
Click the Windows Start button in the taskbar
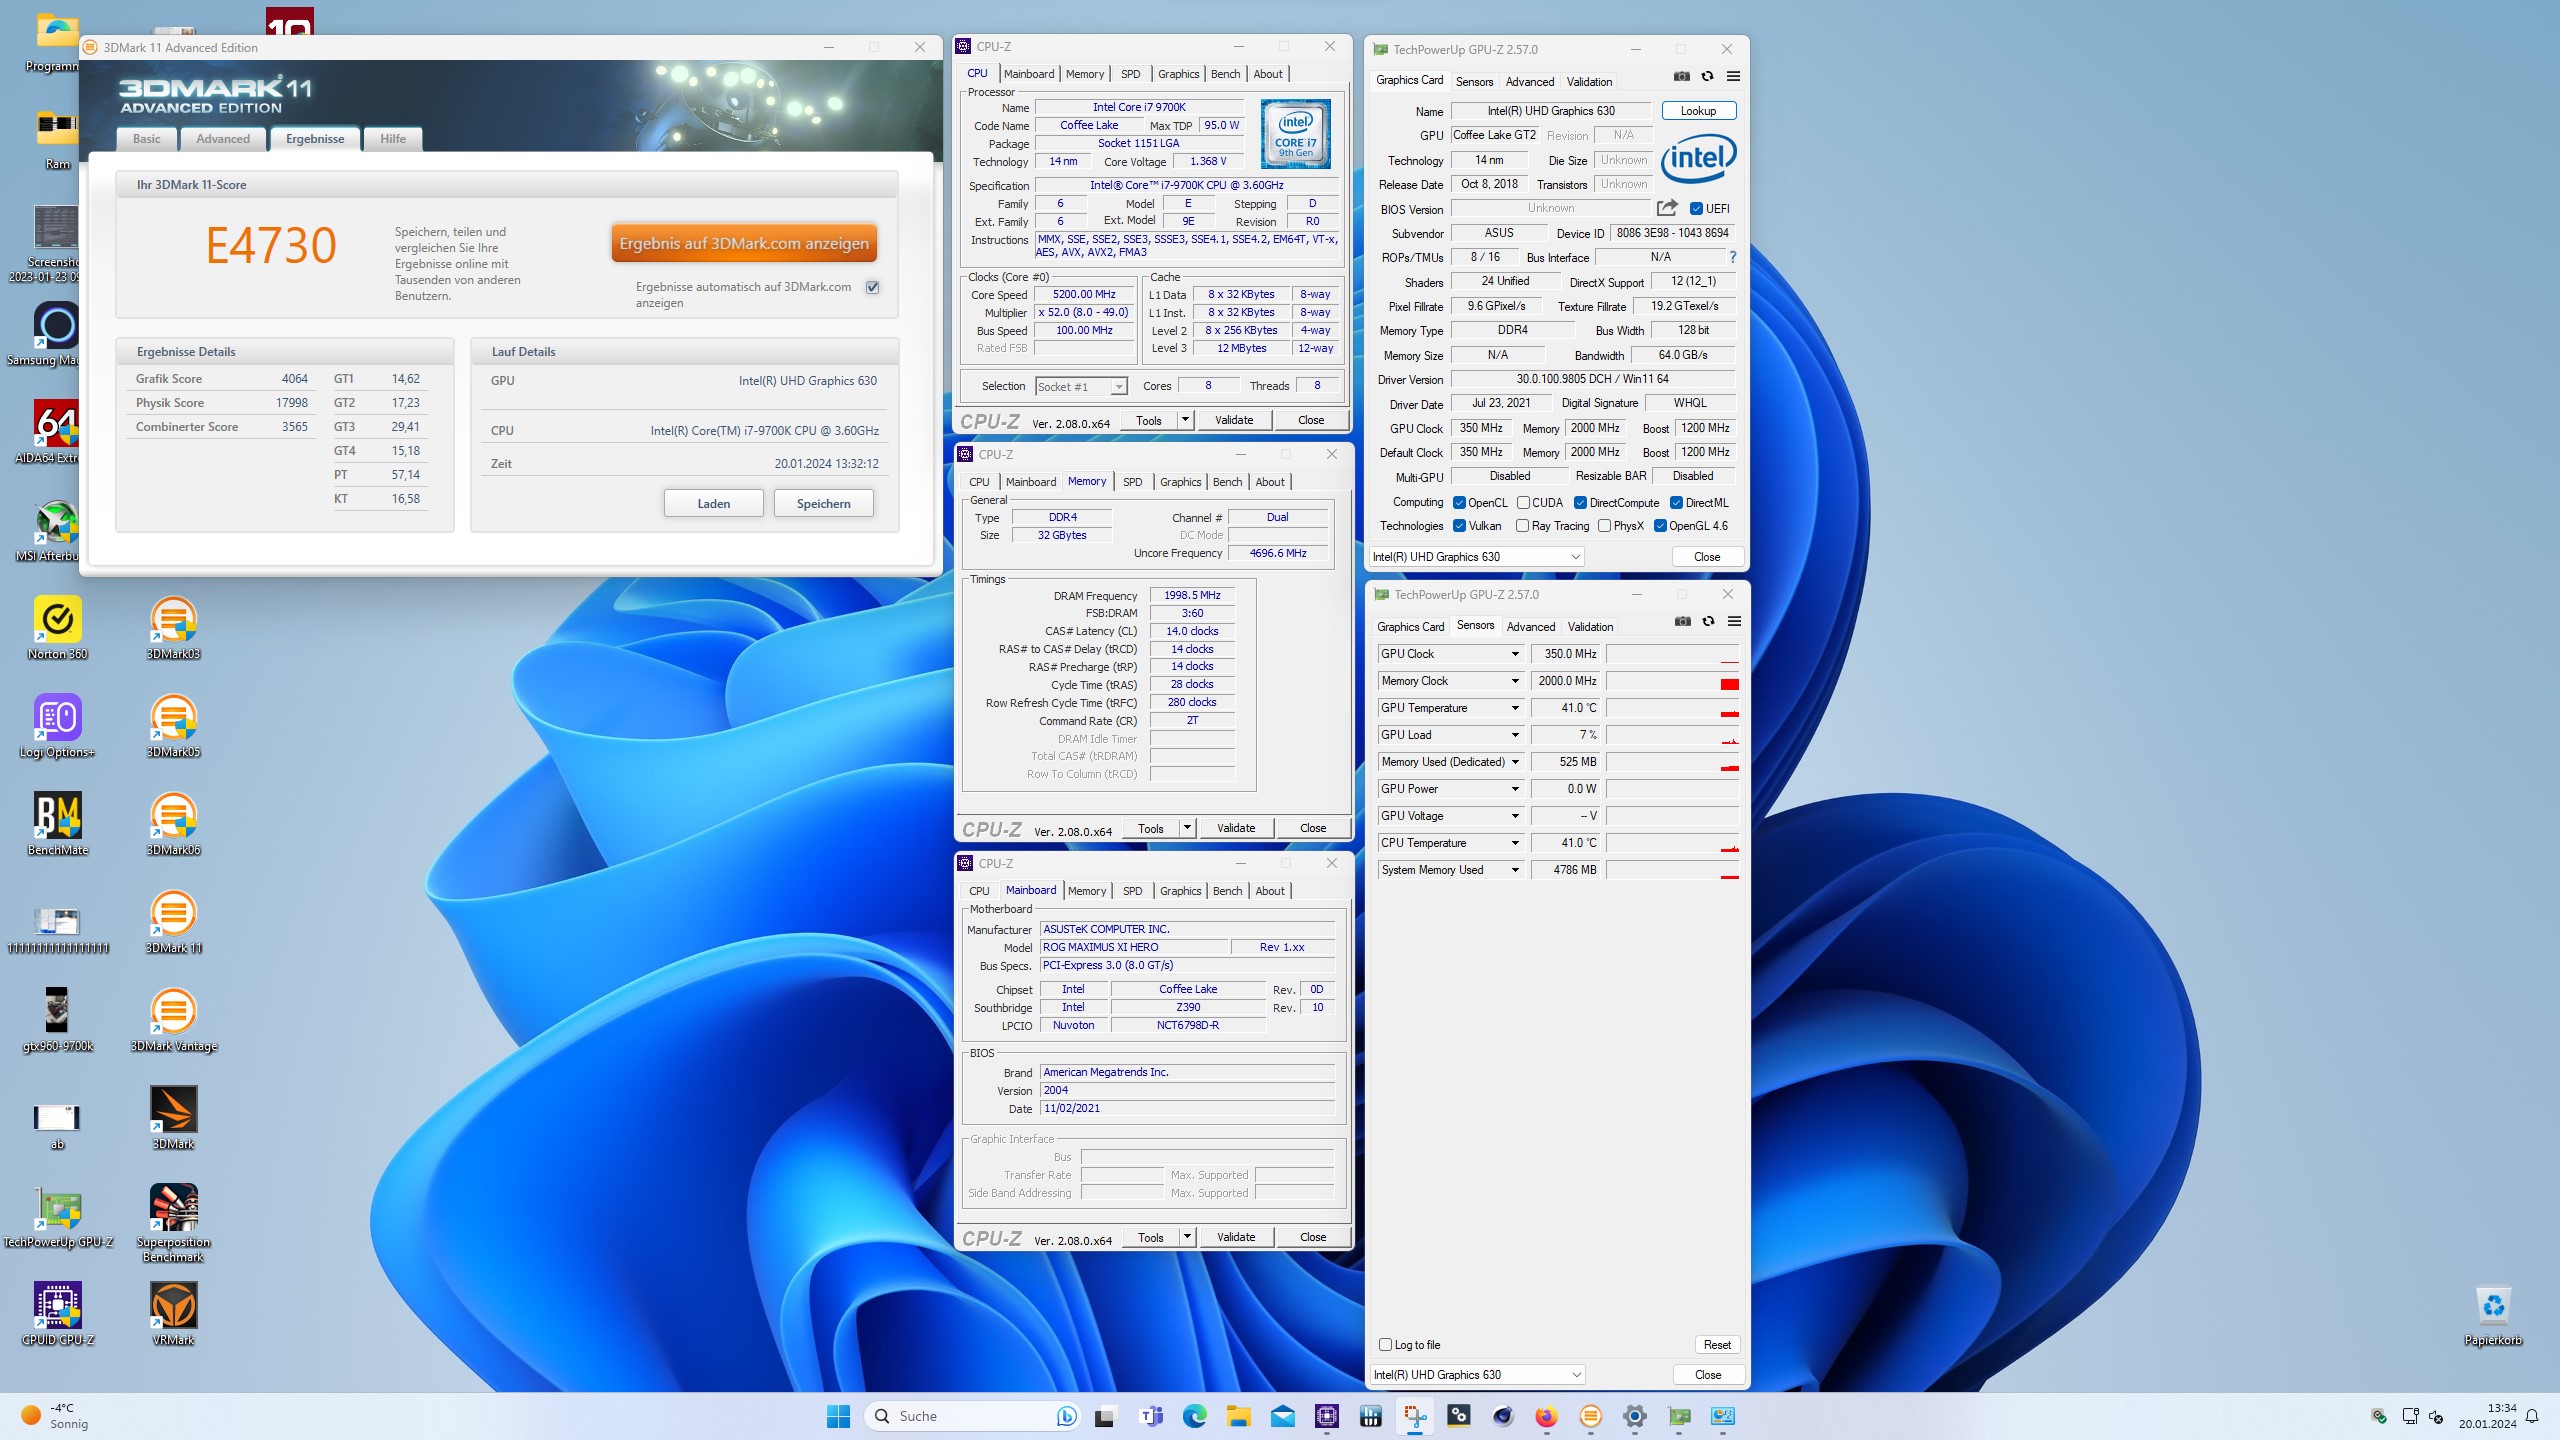click(x=838, y=1416)
